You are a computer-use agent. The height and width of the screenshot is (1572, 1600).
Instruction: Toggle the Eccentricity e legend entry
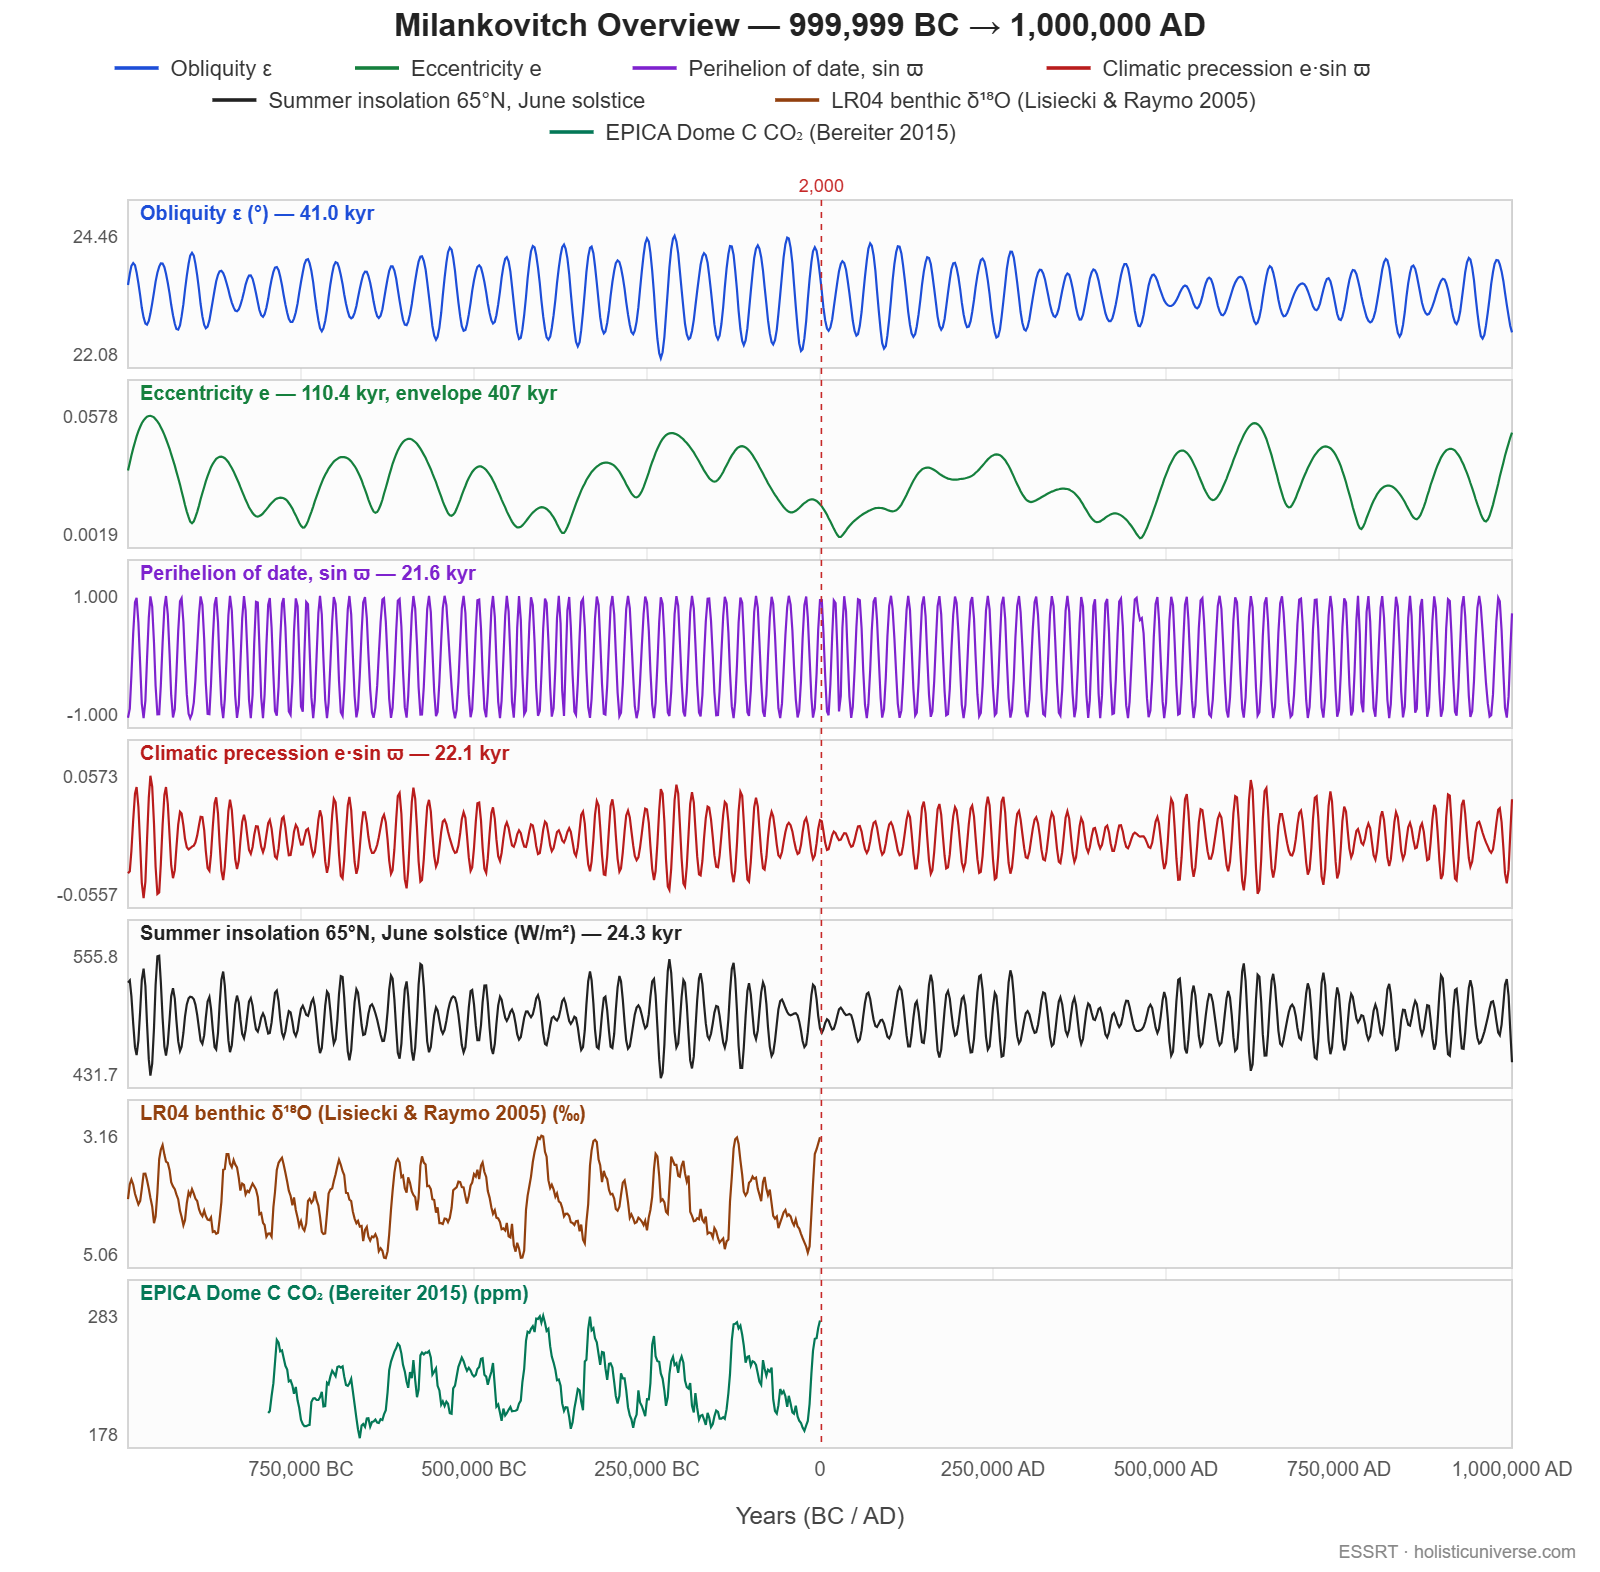[x=449, y=68]
